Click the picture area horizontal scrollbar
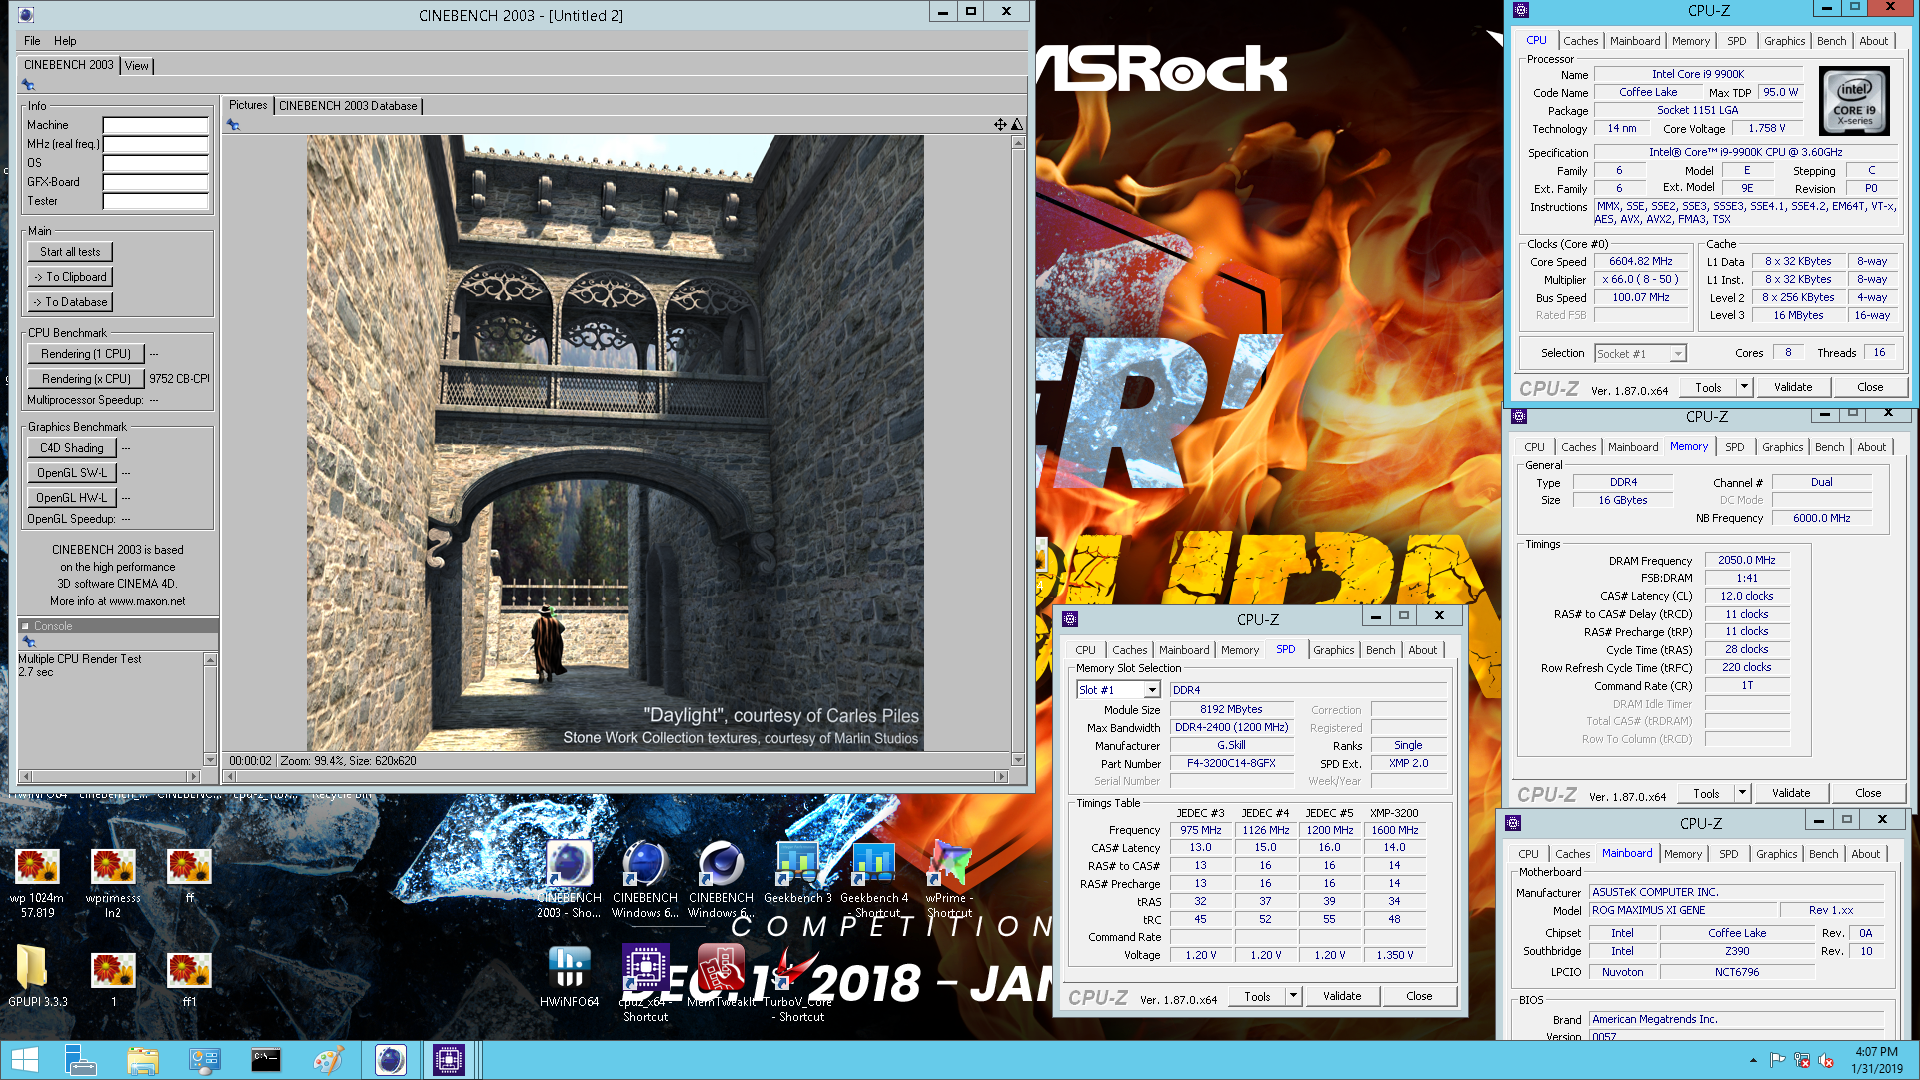Image resolution: width=1920 pixels, height=1080 pixels. (x=616, y=776)
